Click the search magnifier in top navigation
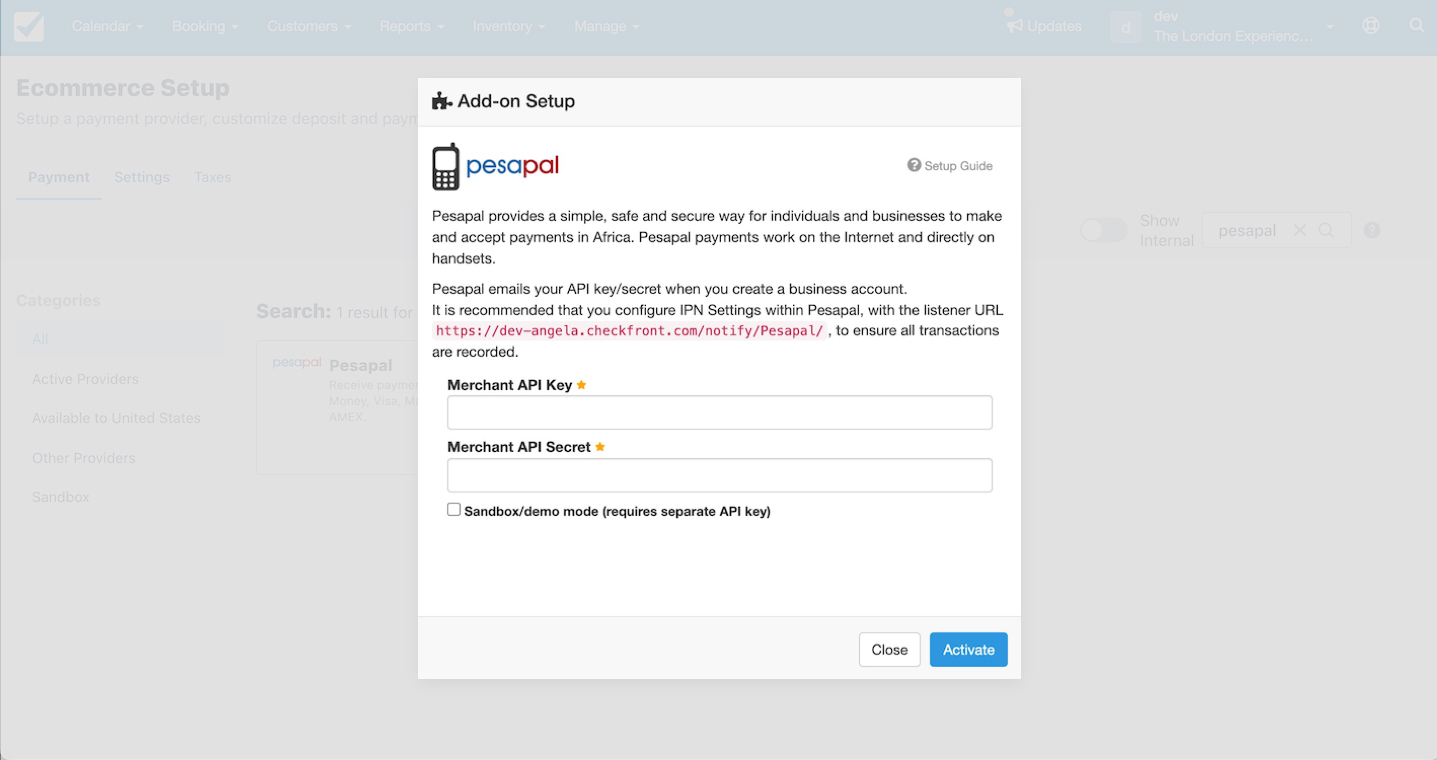 click(1417, 26)
